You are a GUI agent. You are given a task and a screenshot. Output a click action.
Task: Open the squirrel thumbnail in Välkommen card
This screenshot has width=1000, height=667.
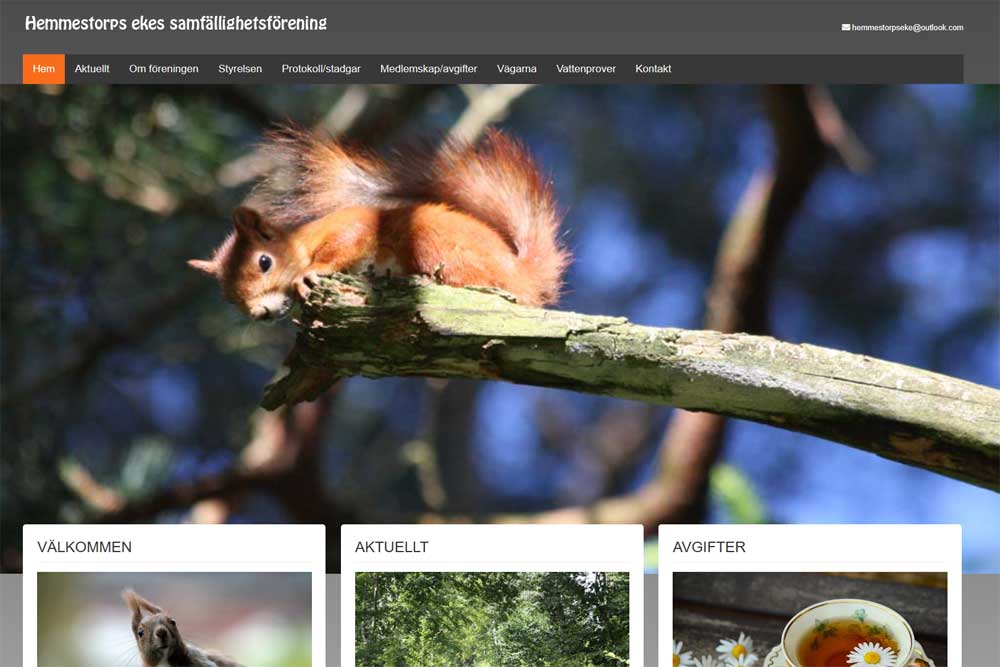coord(174,620)
